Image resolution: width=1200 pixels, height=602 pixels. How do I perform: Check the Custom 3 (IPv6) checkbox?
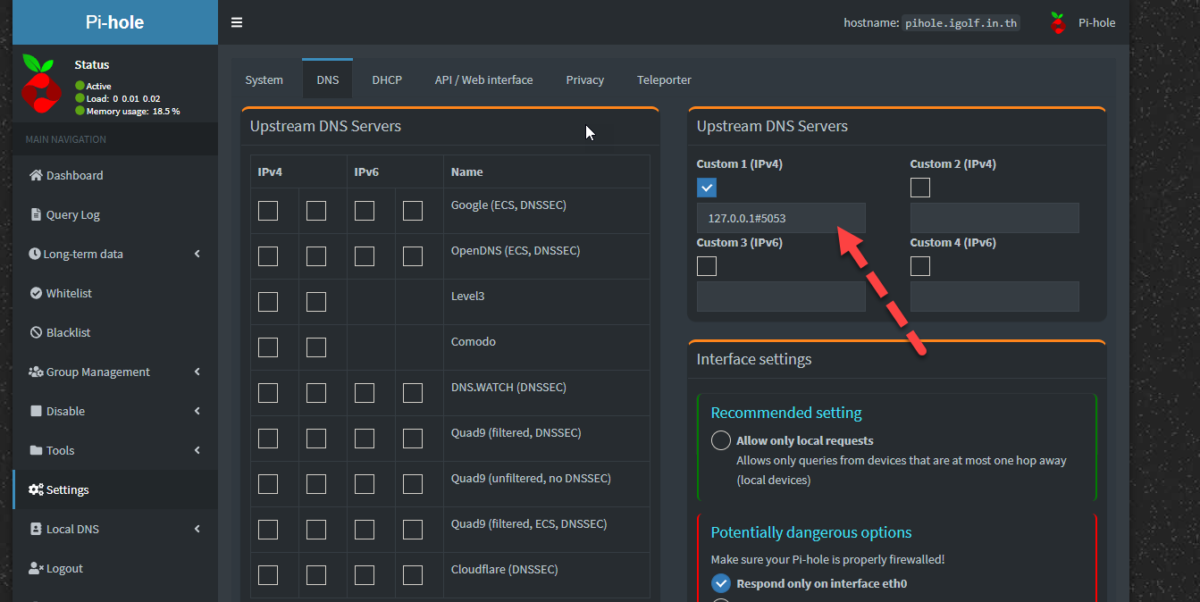coord(707,266)
